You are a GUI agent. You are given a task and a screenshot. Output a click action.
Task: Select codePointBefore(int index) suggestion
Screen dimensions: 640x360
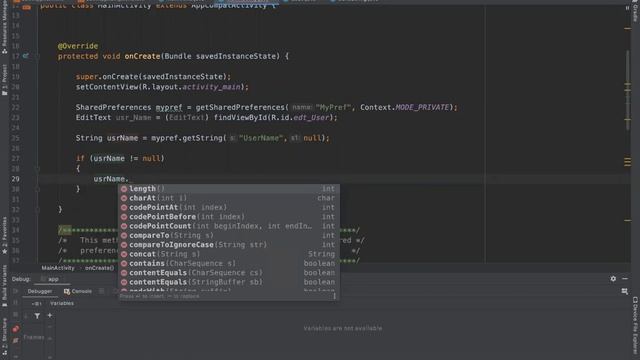229,217
